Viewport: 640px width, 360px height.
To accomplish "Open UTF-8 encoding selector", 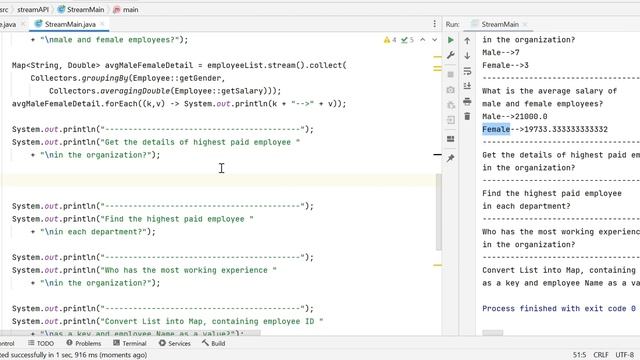I will coord(624,355).
